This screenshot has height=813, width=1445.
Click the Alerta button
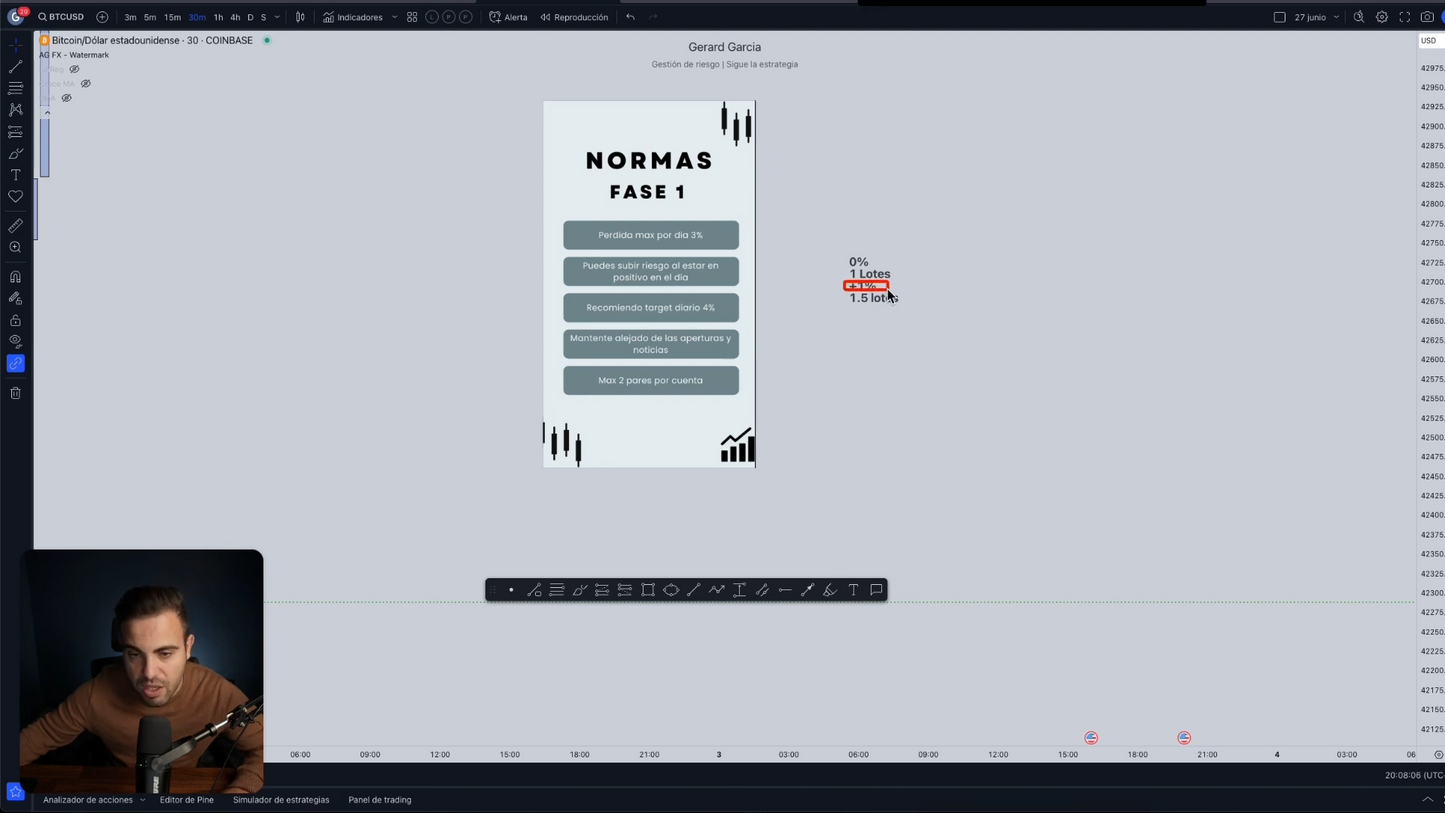508,17
